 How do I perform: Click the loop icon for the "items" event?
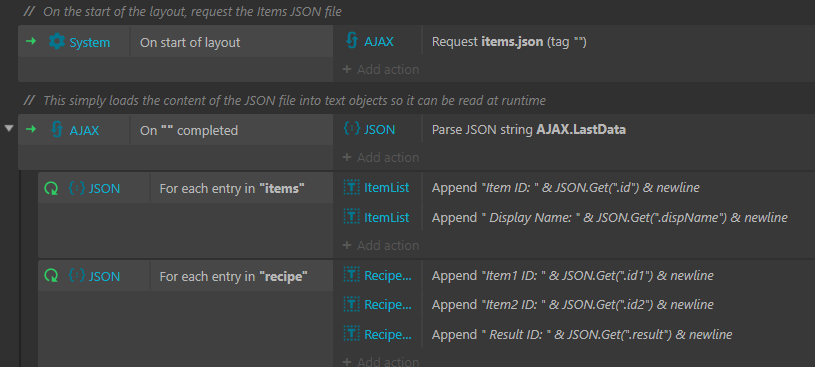click(x=51, y=188)
